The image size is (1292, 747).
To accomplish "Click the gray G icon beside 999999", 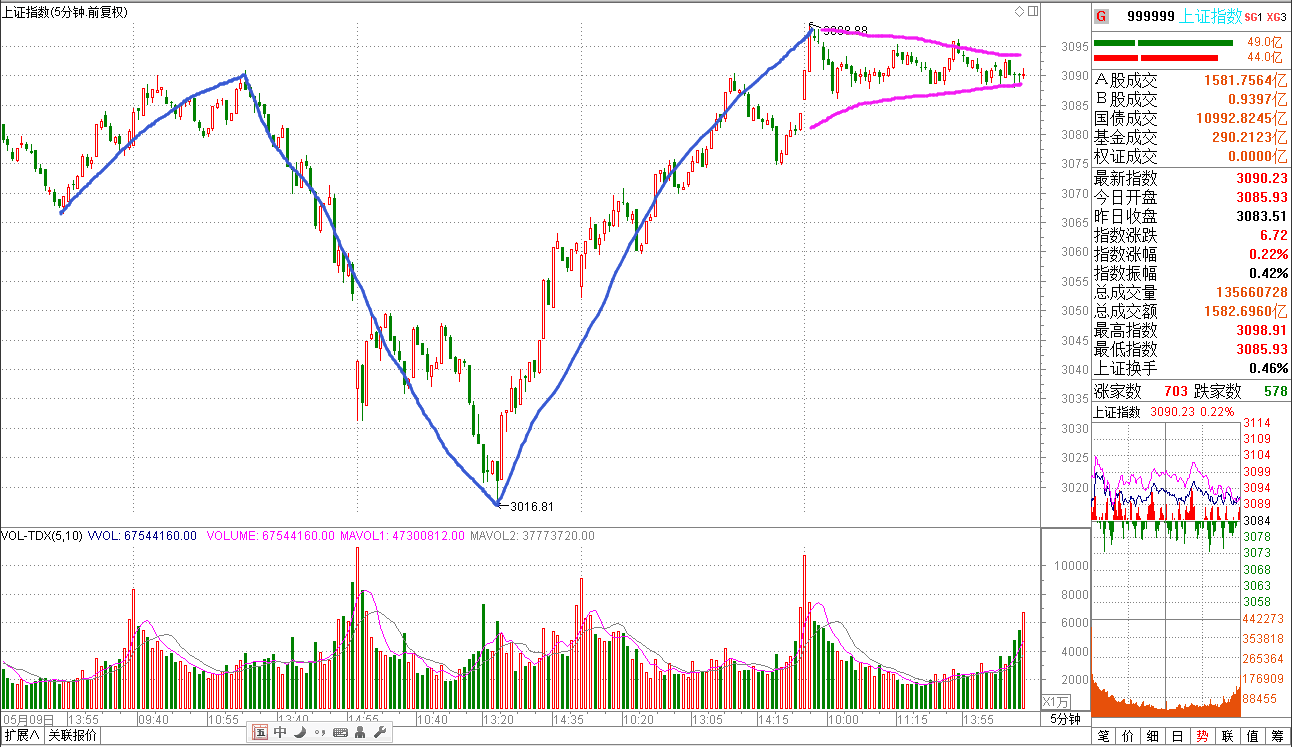I will [x=1102, y=16].
